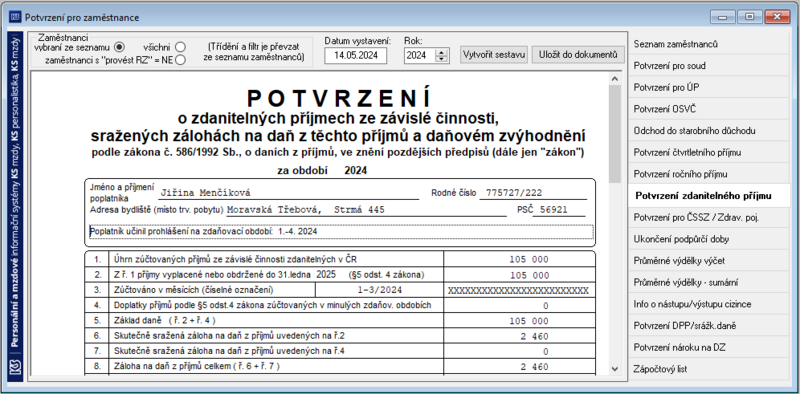
Task: Open 'Průměrné výdělky výčet'
Action: [709, 261]
